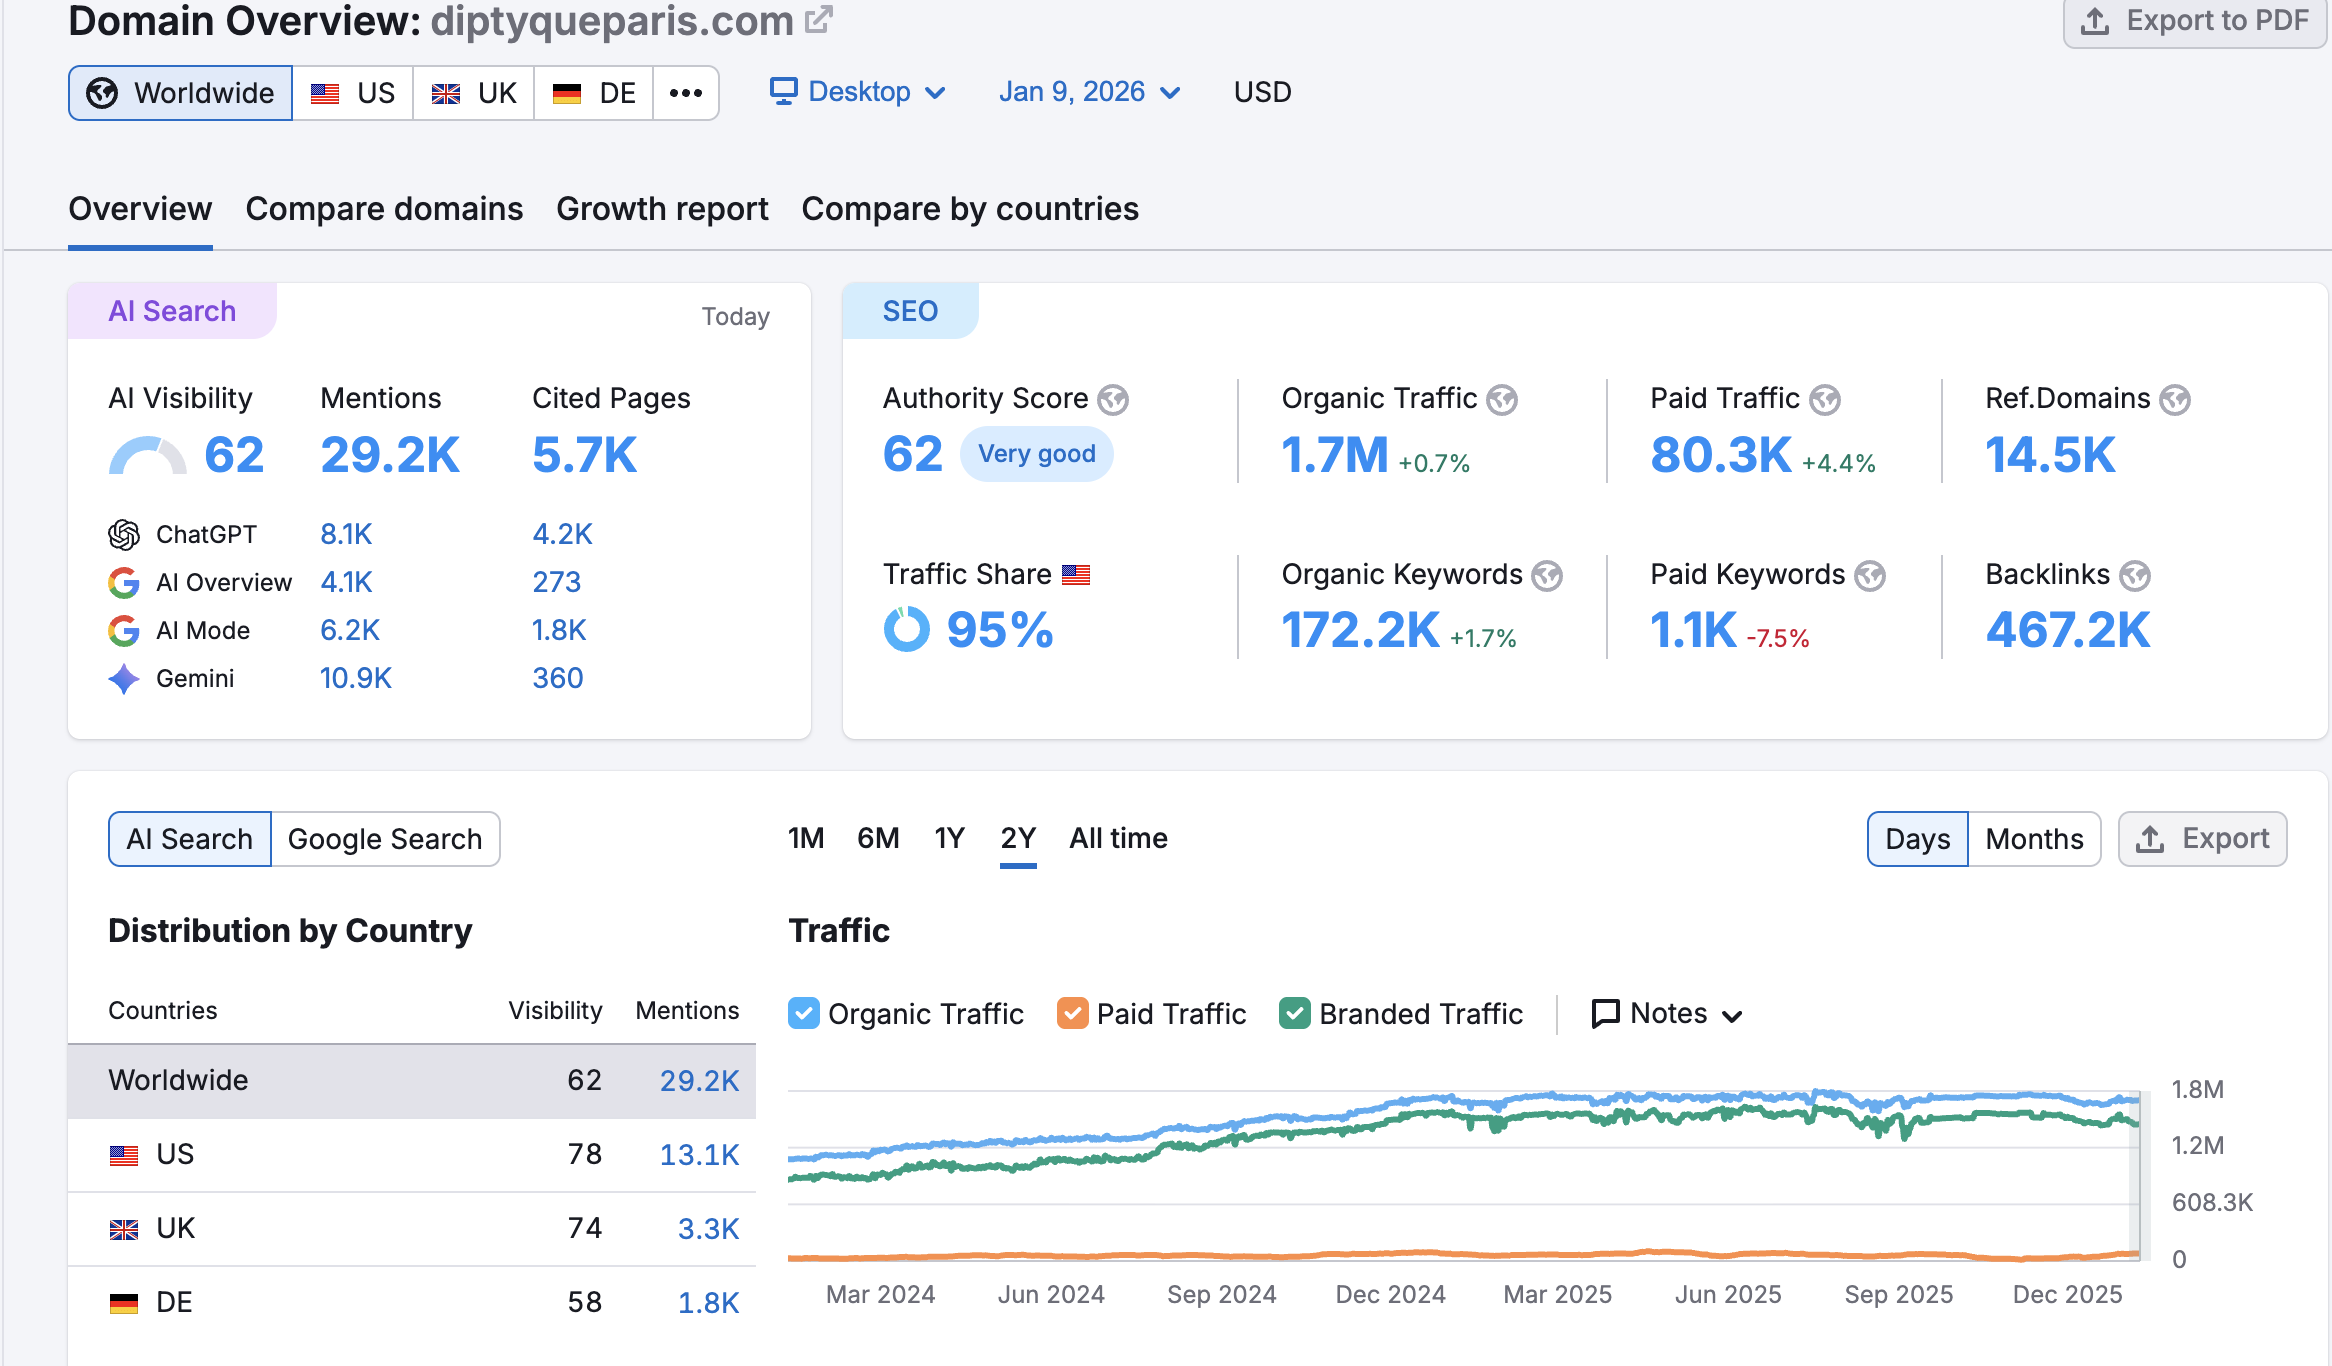Open the 1.7M Organic Traffic value
Viewport: 2332px width, 1366px height.
point(1335,456)
